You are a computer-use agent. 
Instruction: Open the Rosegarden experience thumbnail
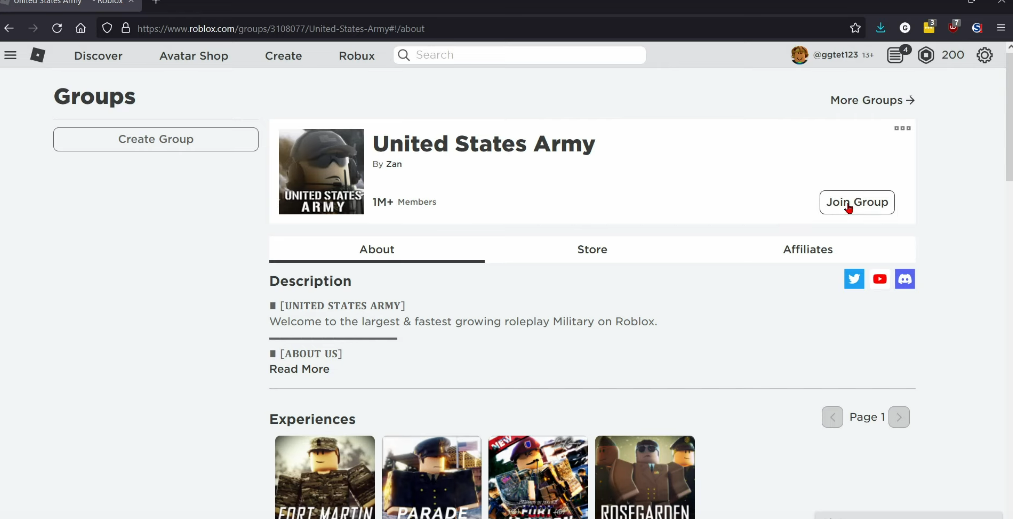click(x=645, y=478)
